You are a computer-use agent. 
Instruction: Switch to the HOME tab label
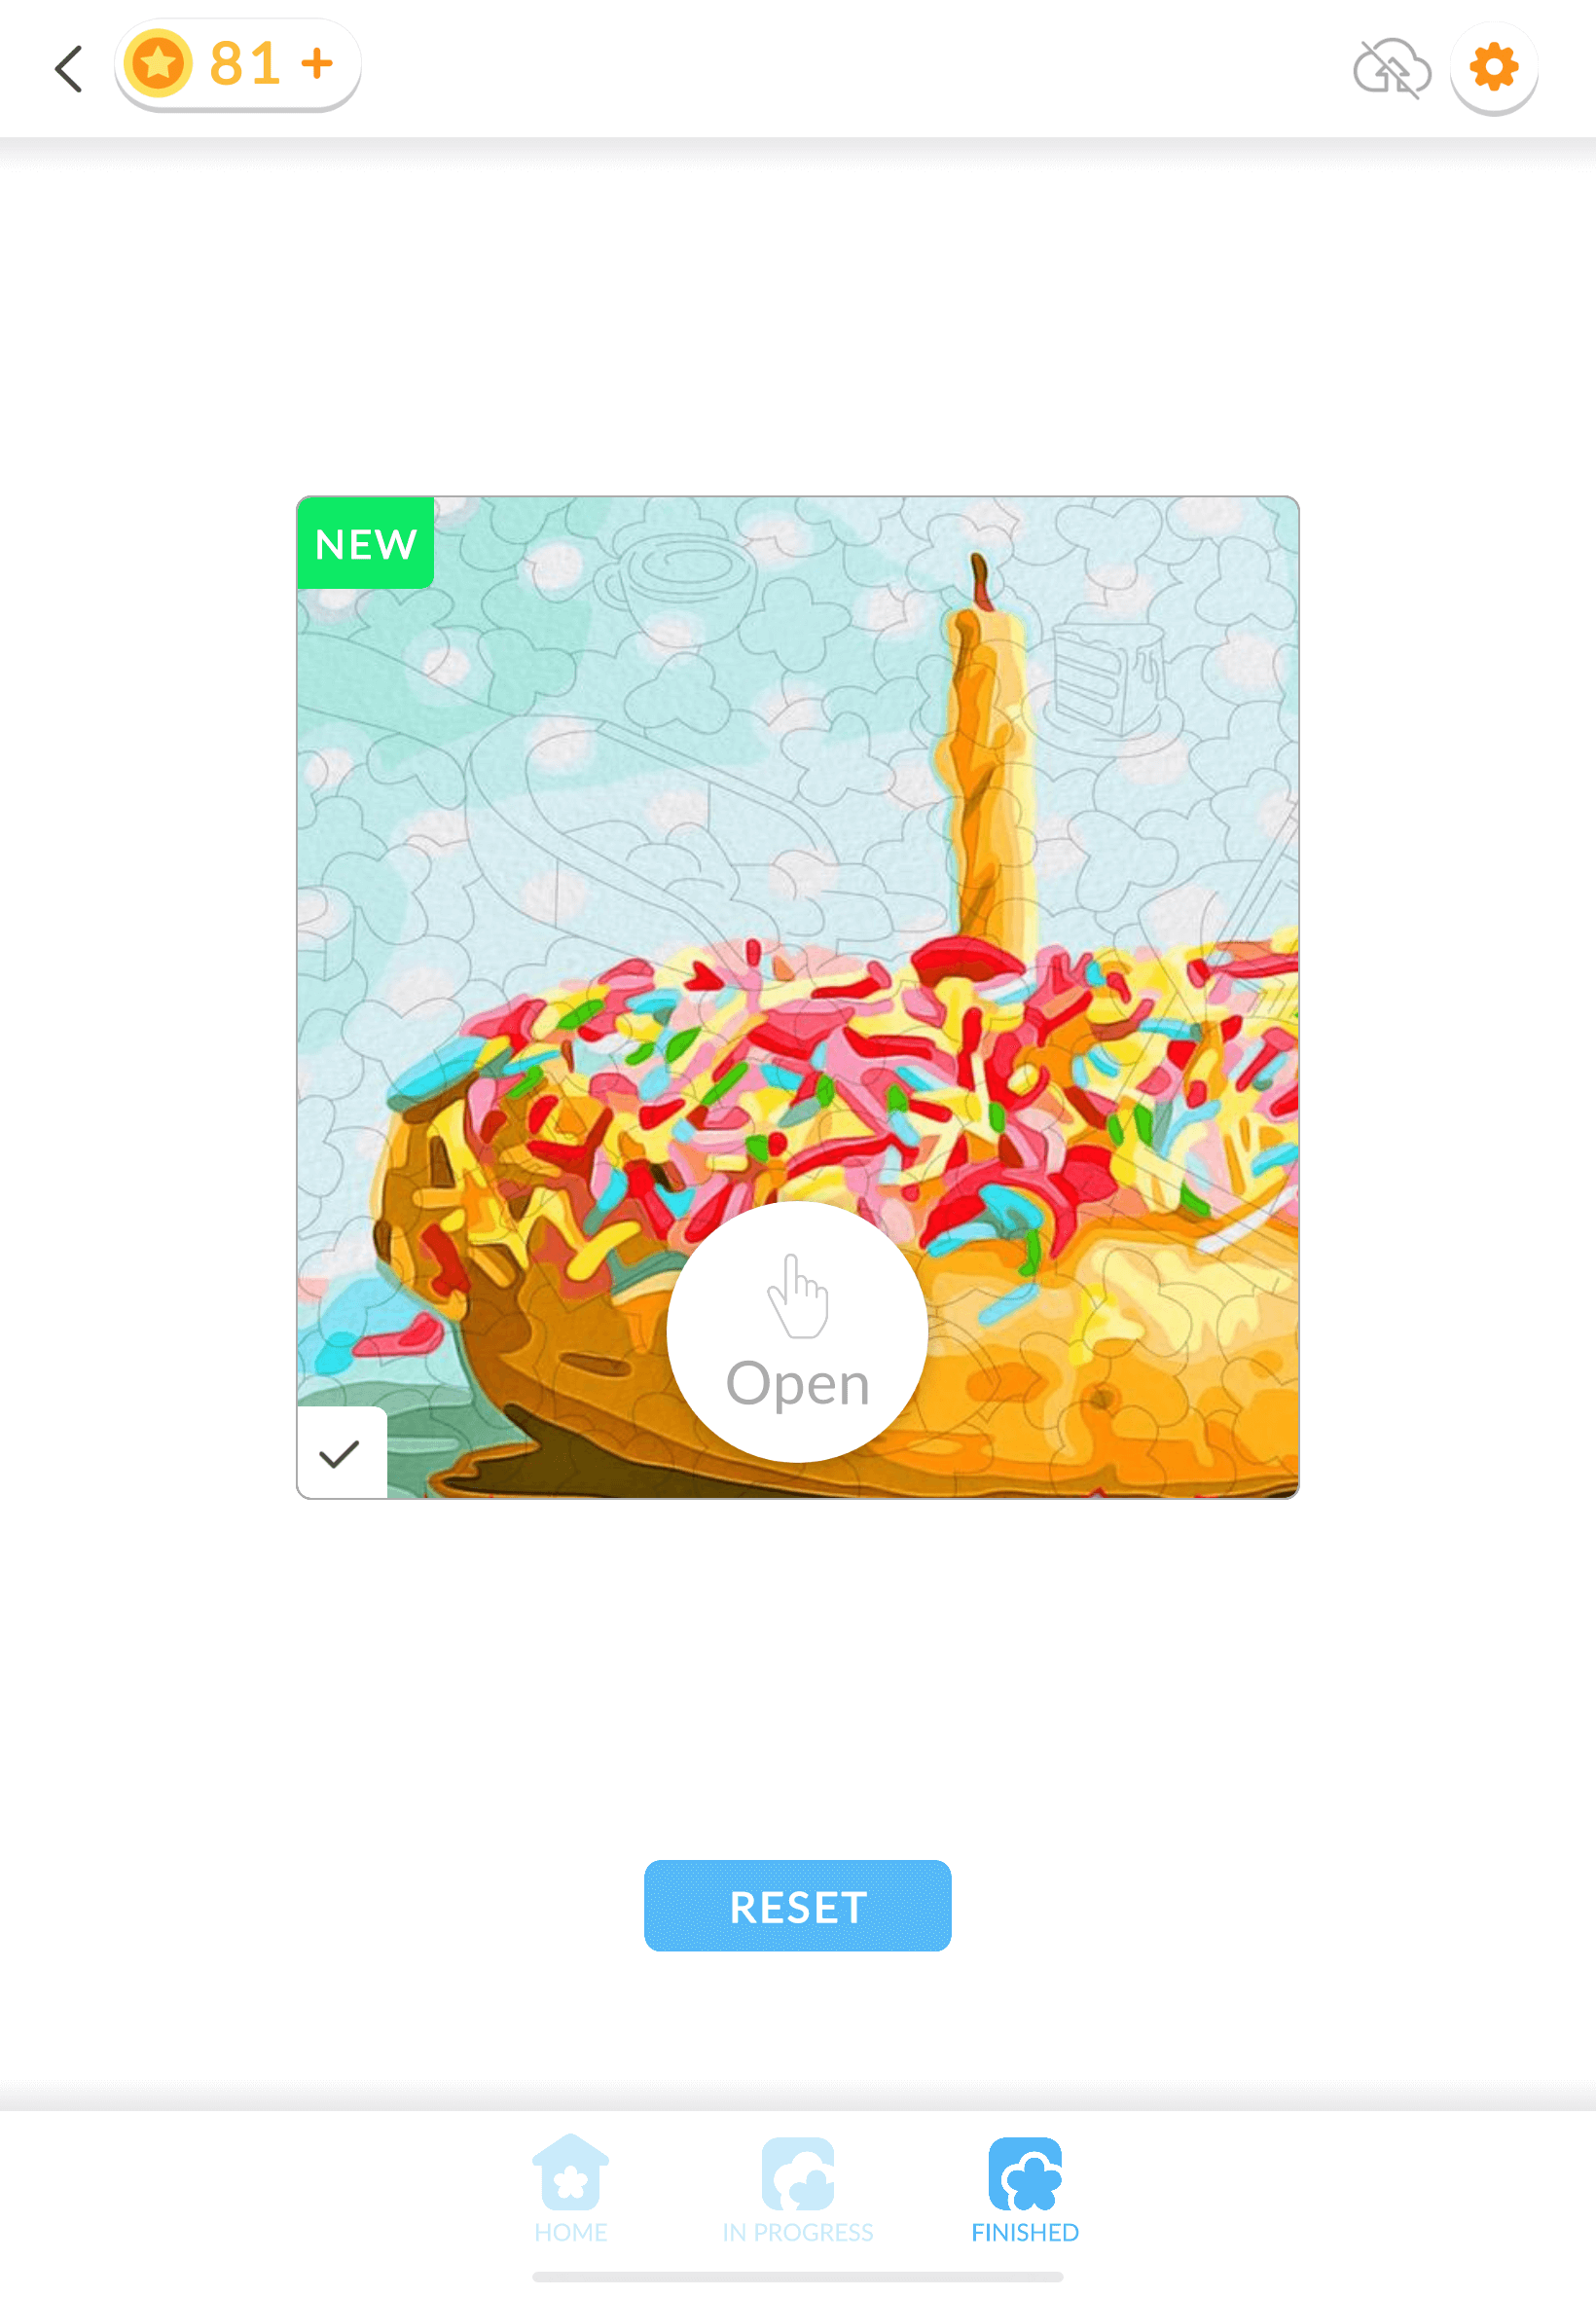click(570, 2232)
